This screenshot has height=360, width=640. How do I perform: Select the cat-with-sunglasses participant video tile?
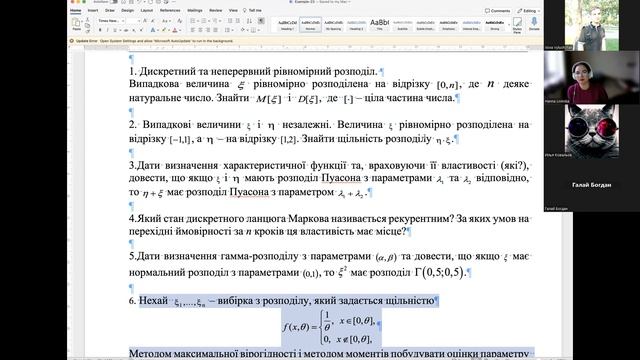[591, 131]
